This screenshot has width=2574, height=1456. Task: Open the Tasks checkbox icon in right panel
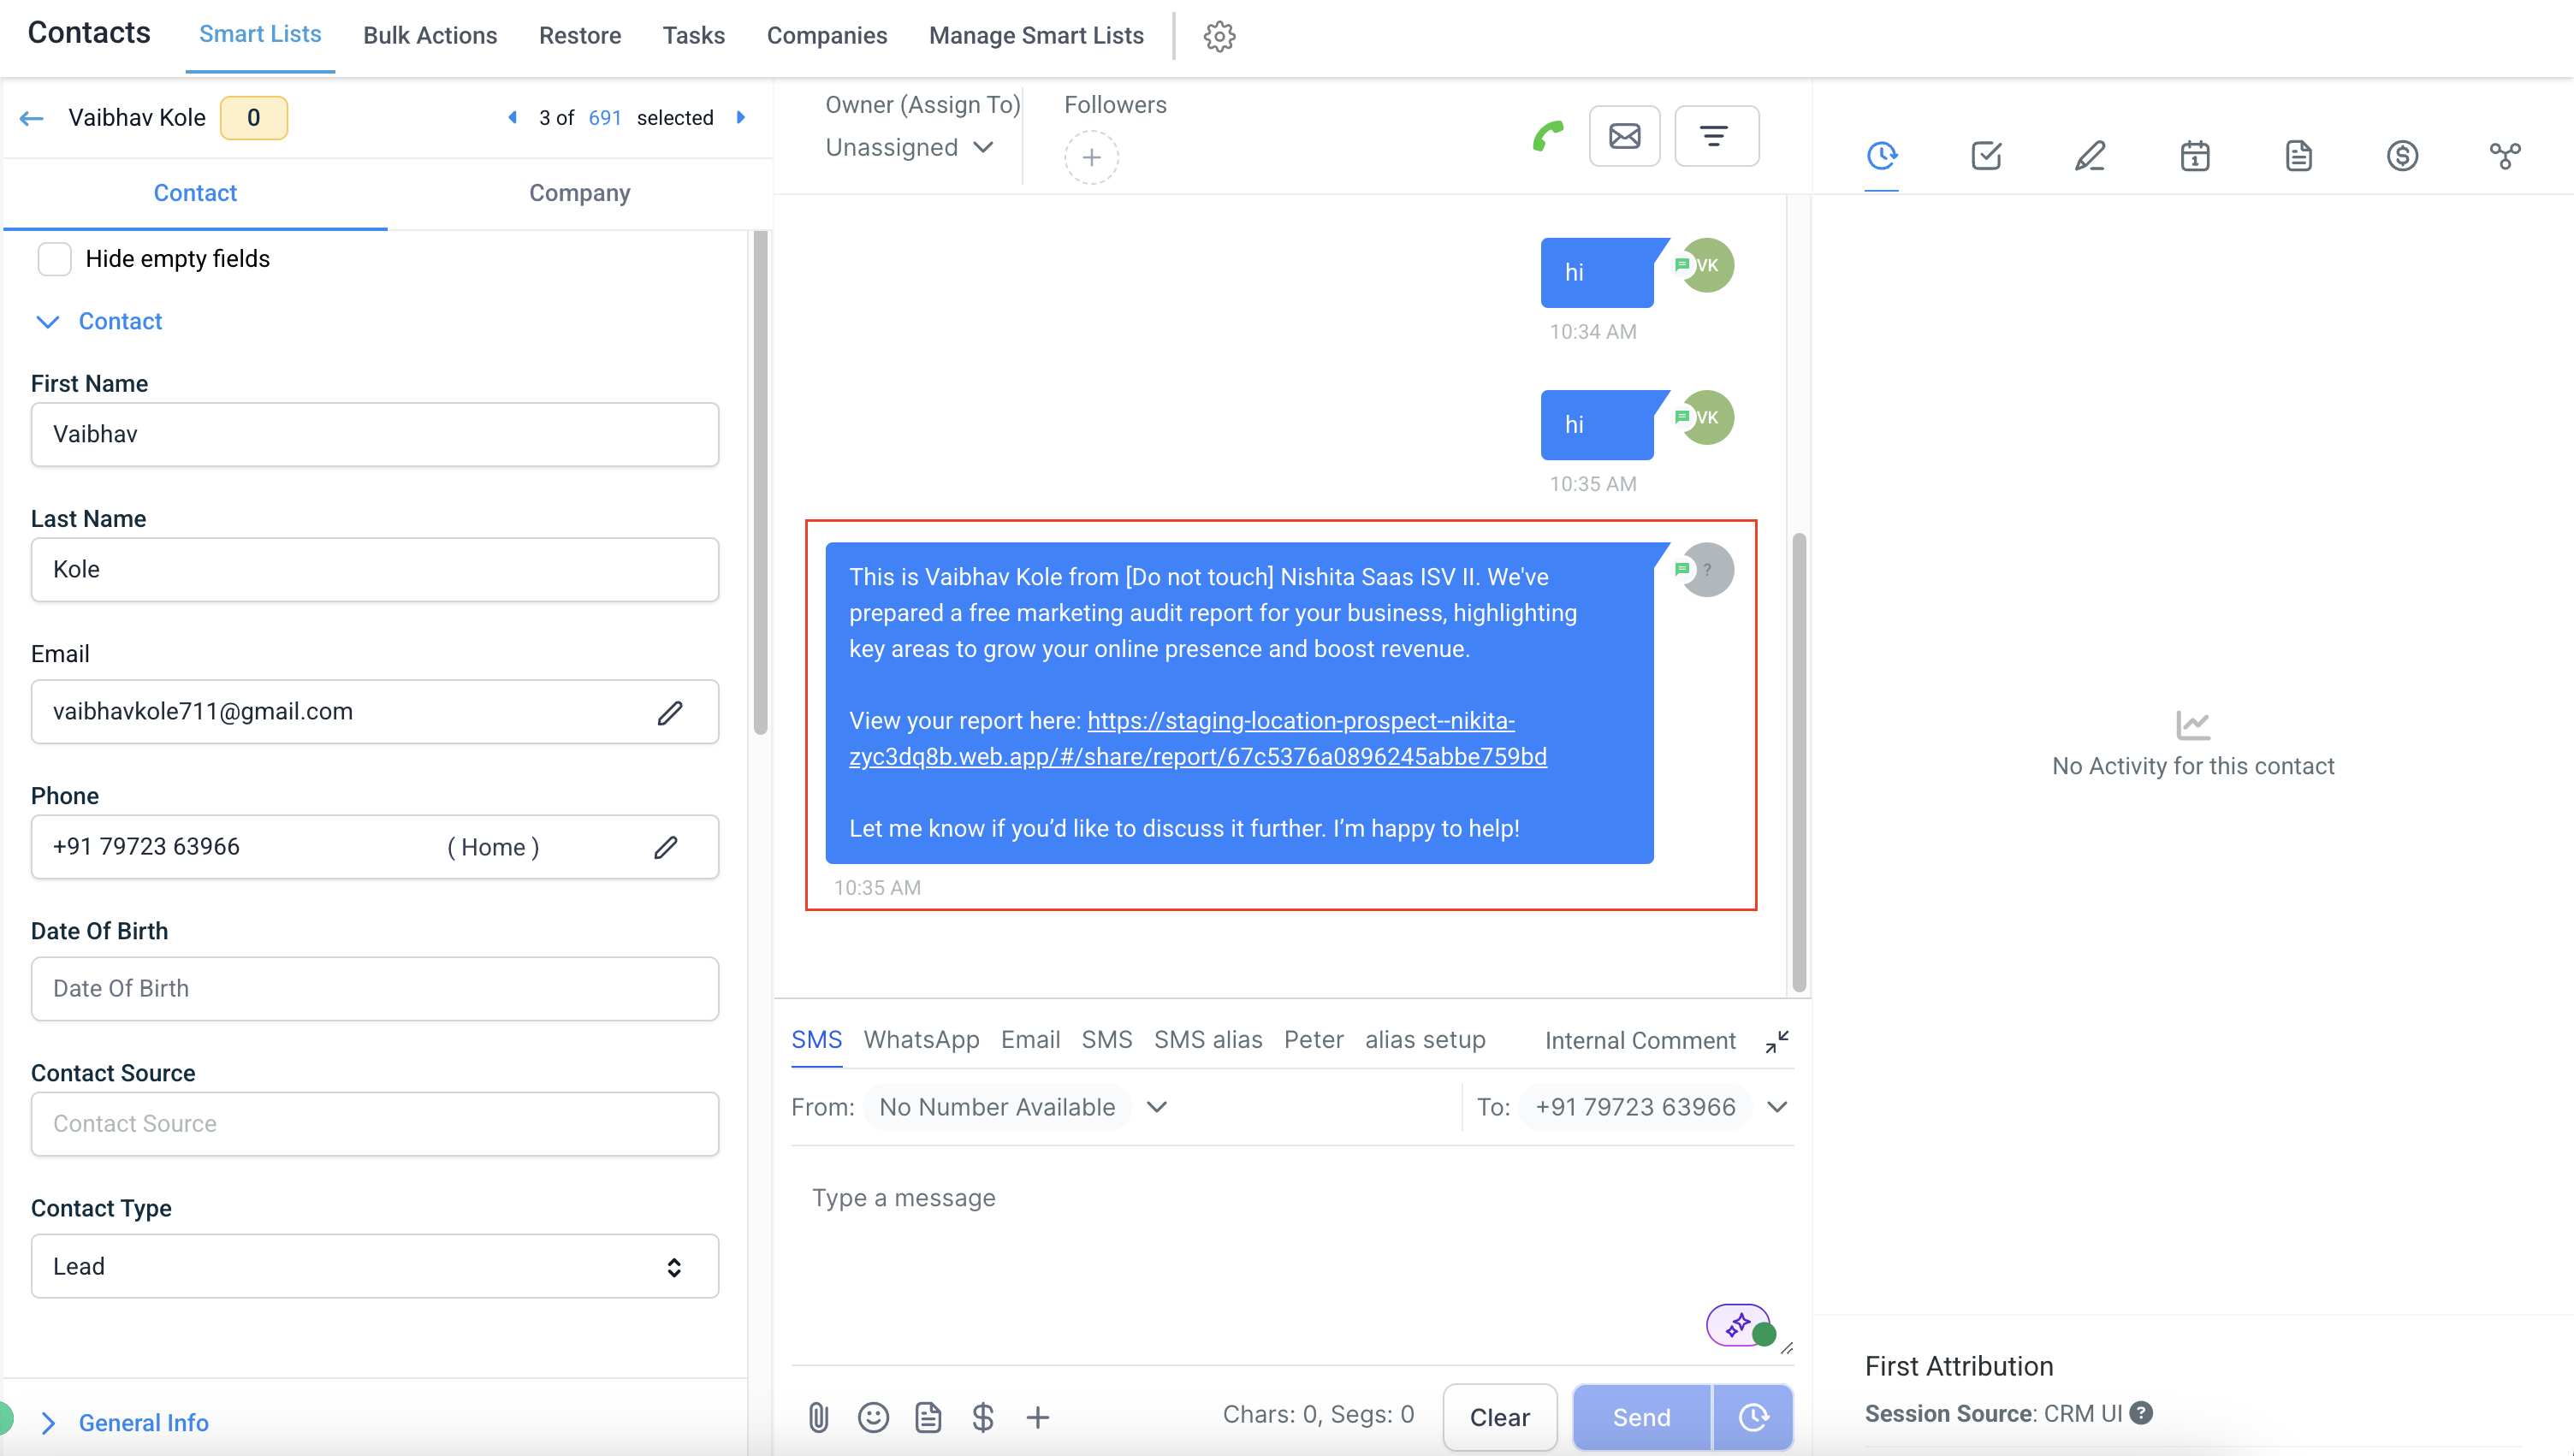click(1986, 156)
